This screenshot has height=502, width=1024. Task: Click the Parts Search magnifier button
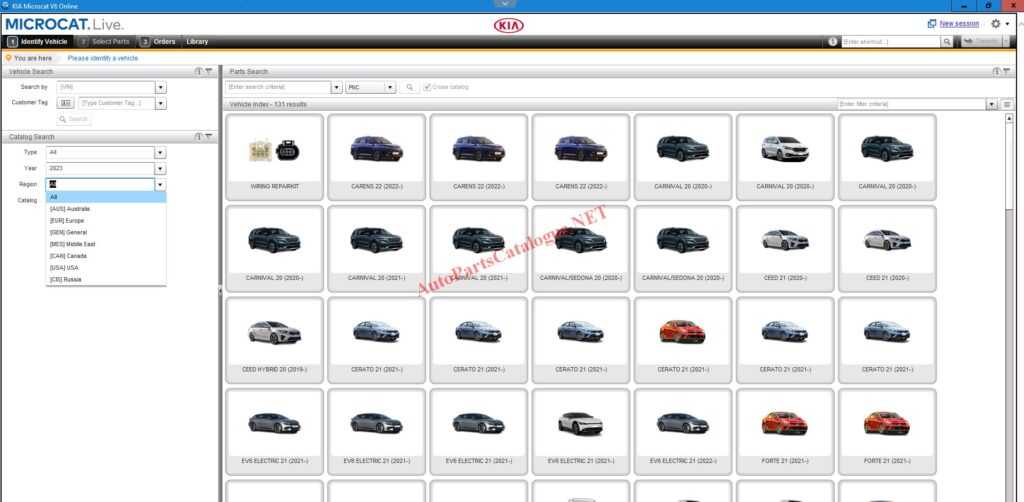click(409, 87)
